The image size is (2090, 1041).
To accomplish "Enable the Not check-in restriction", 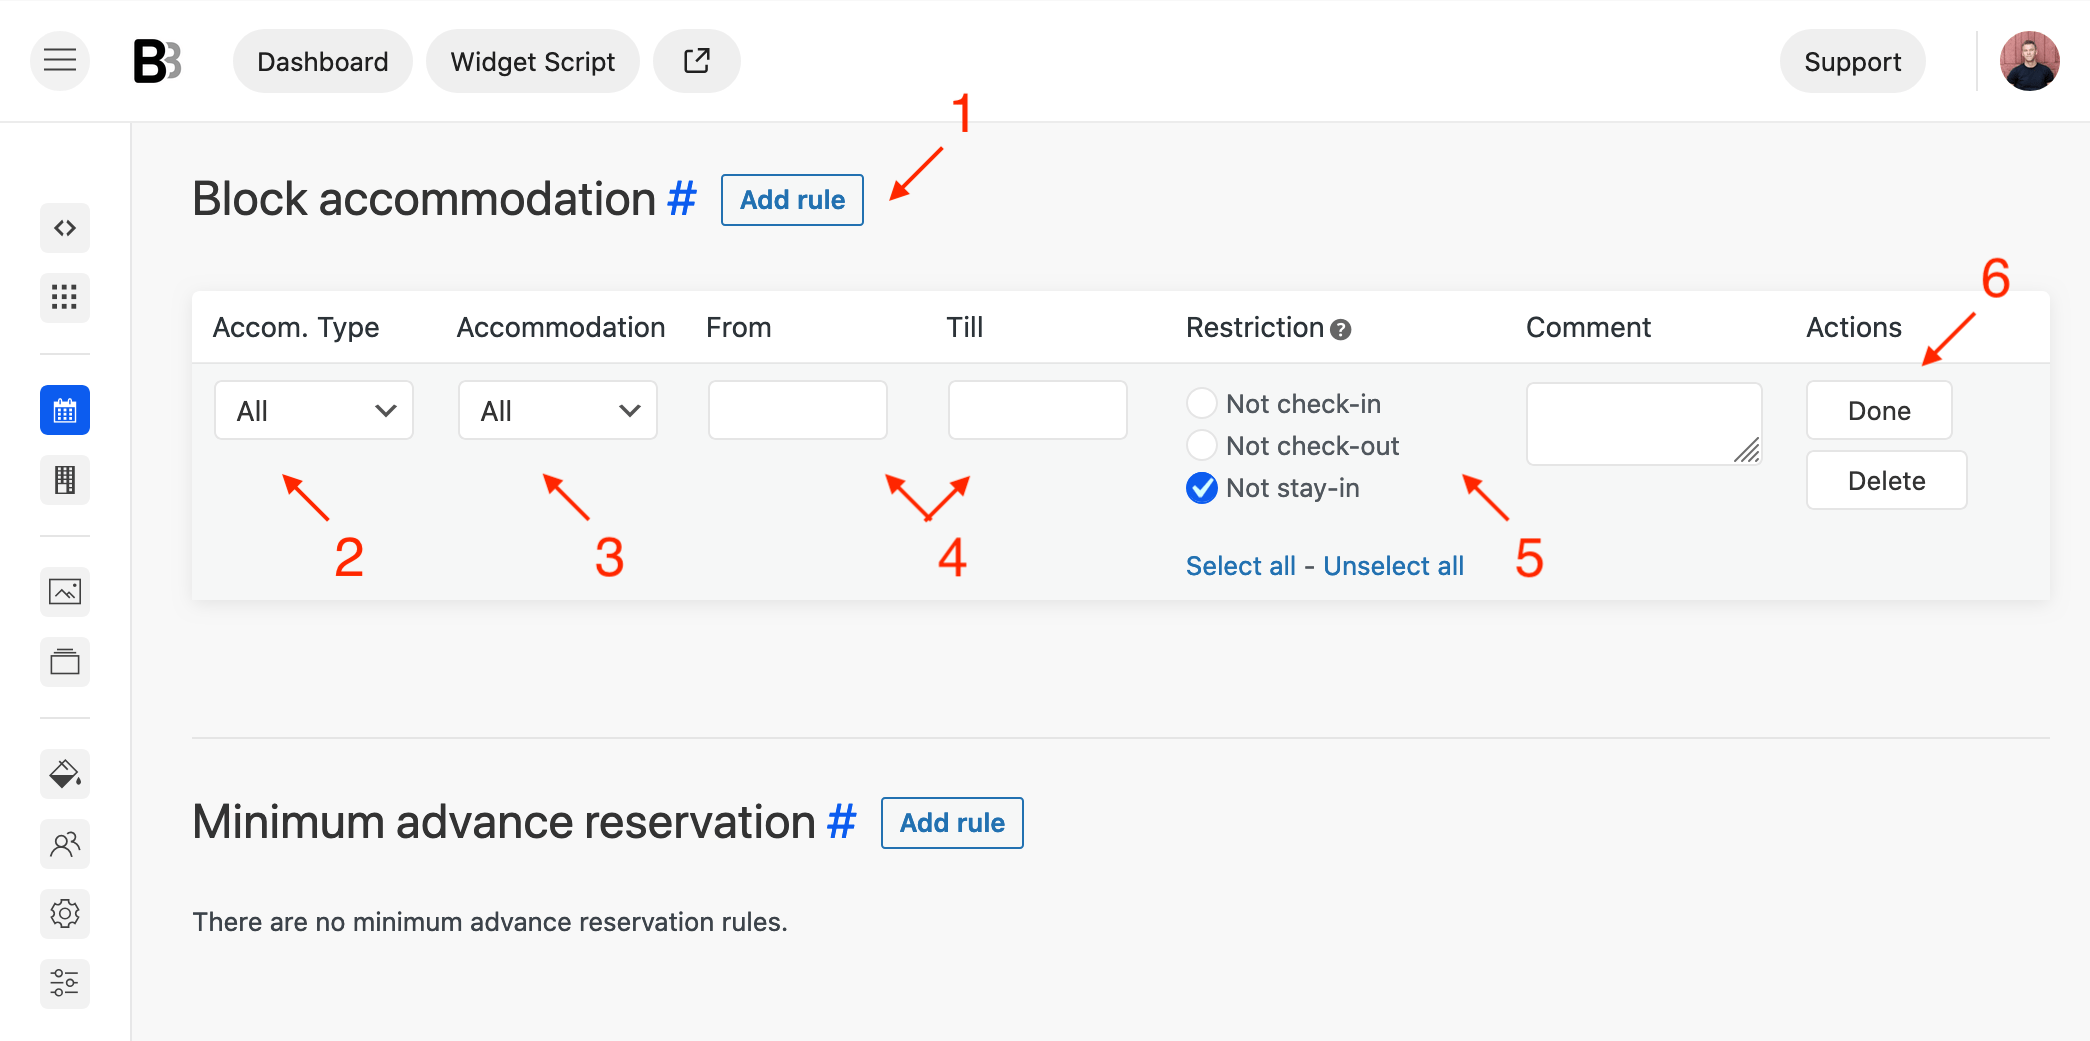I will (x=1201, y=403).
